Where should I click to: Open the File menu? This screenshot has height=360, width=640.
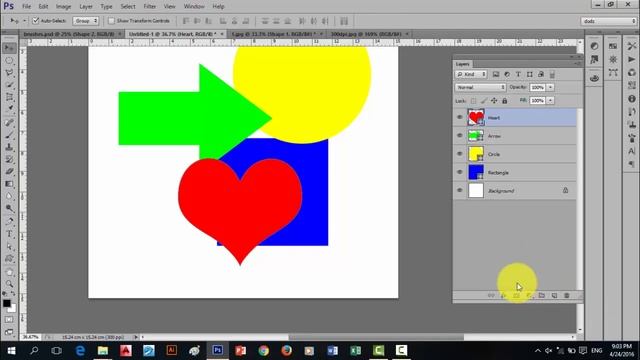(x=27, y=7)
